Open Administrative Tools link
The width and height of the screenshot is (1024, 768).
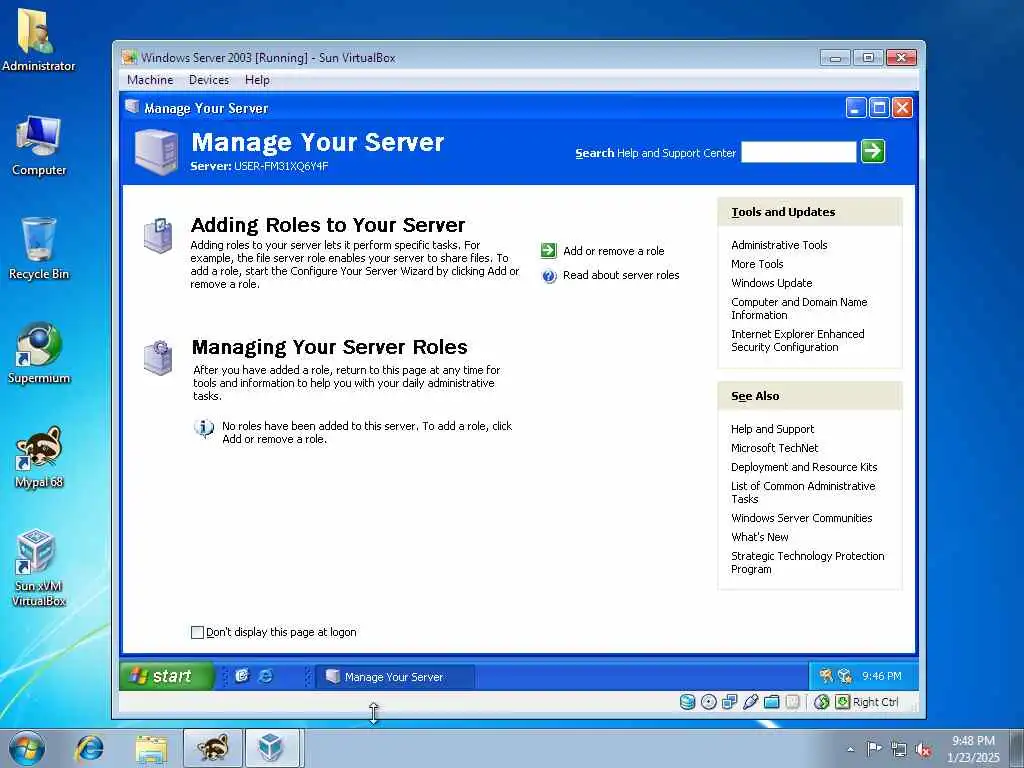779,245
